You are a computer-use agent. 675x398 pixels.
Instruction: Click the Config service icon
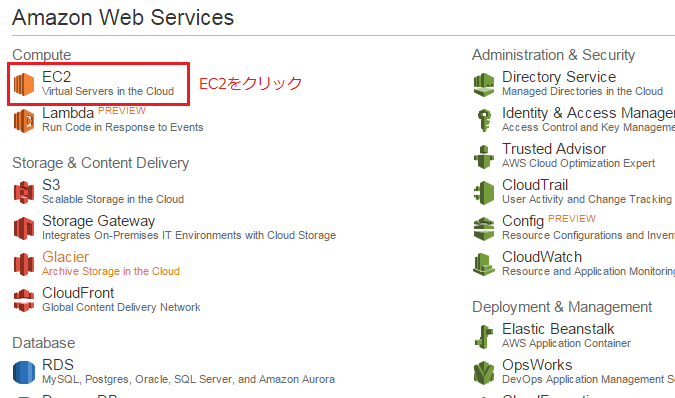pos(484,228)
